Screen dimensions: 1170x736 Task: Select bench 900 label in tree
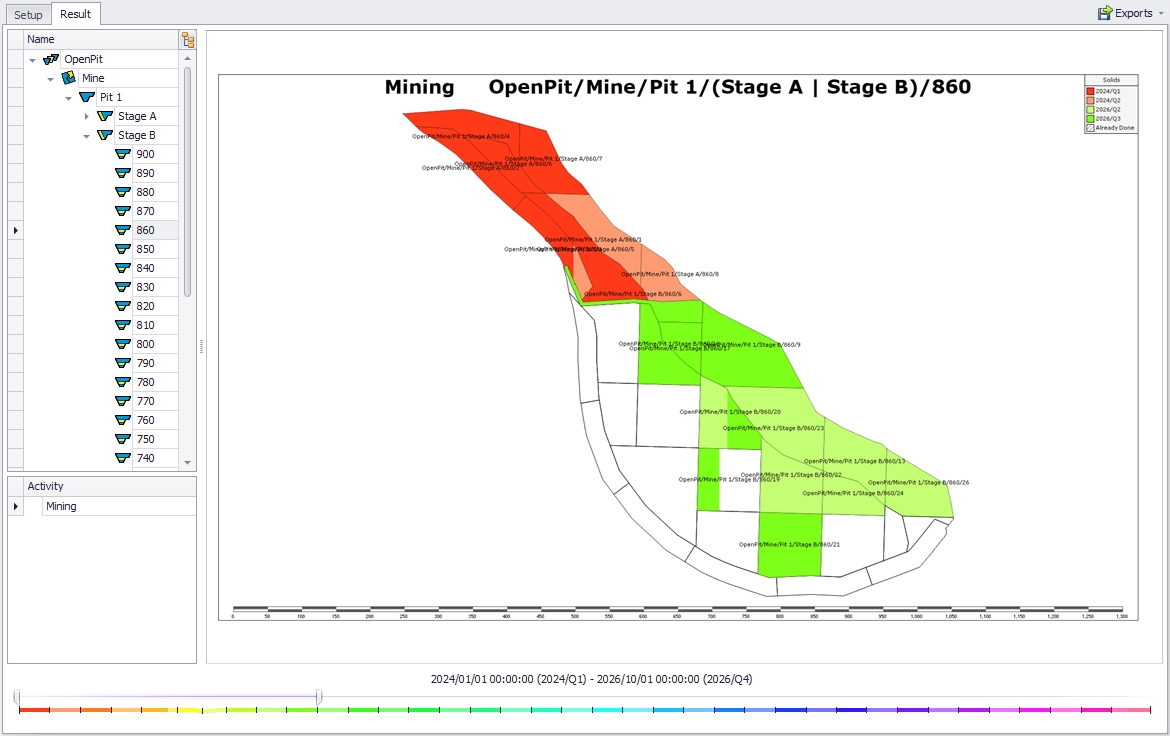146,154
